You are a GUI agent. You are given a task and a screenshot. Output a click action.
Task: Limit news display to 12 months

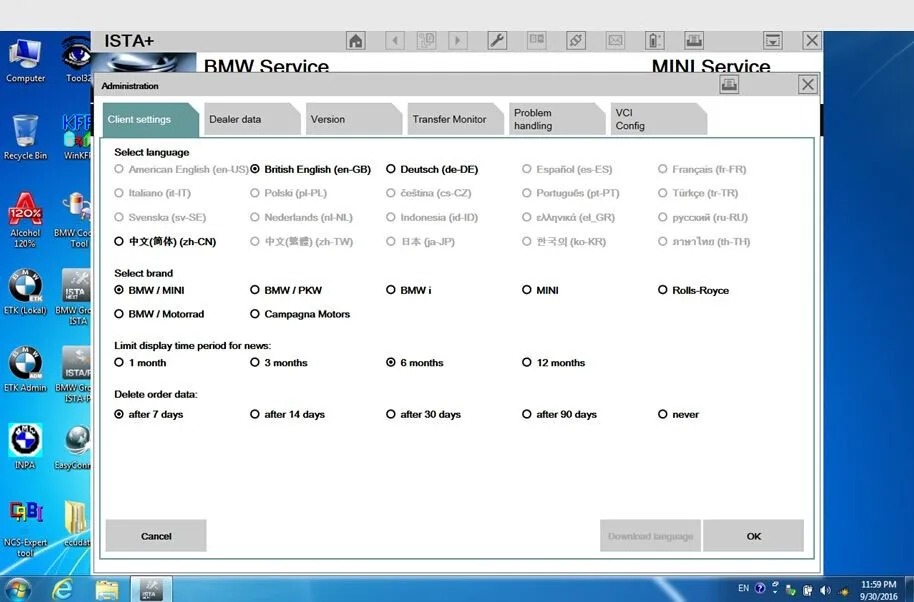click(554, 362)
